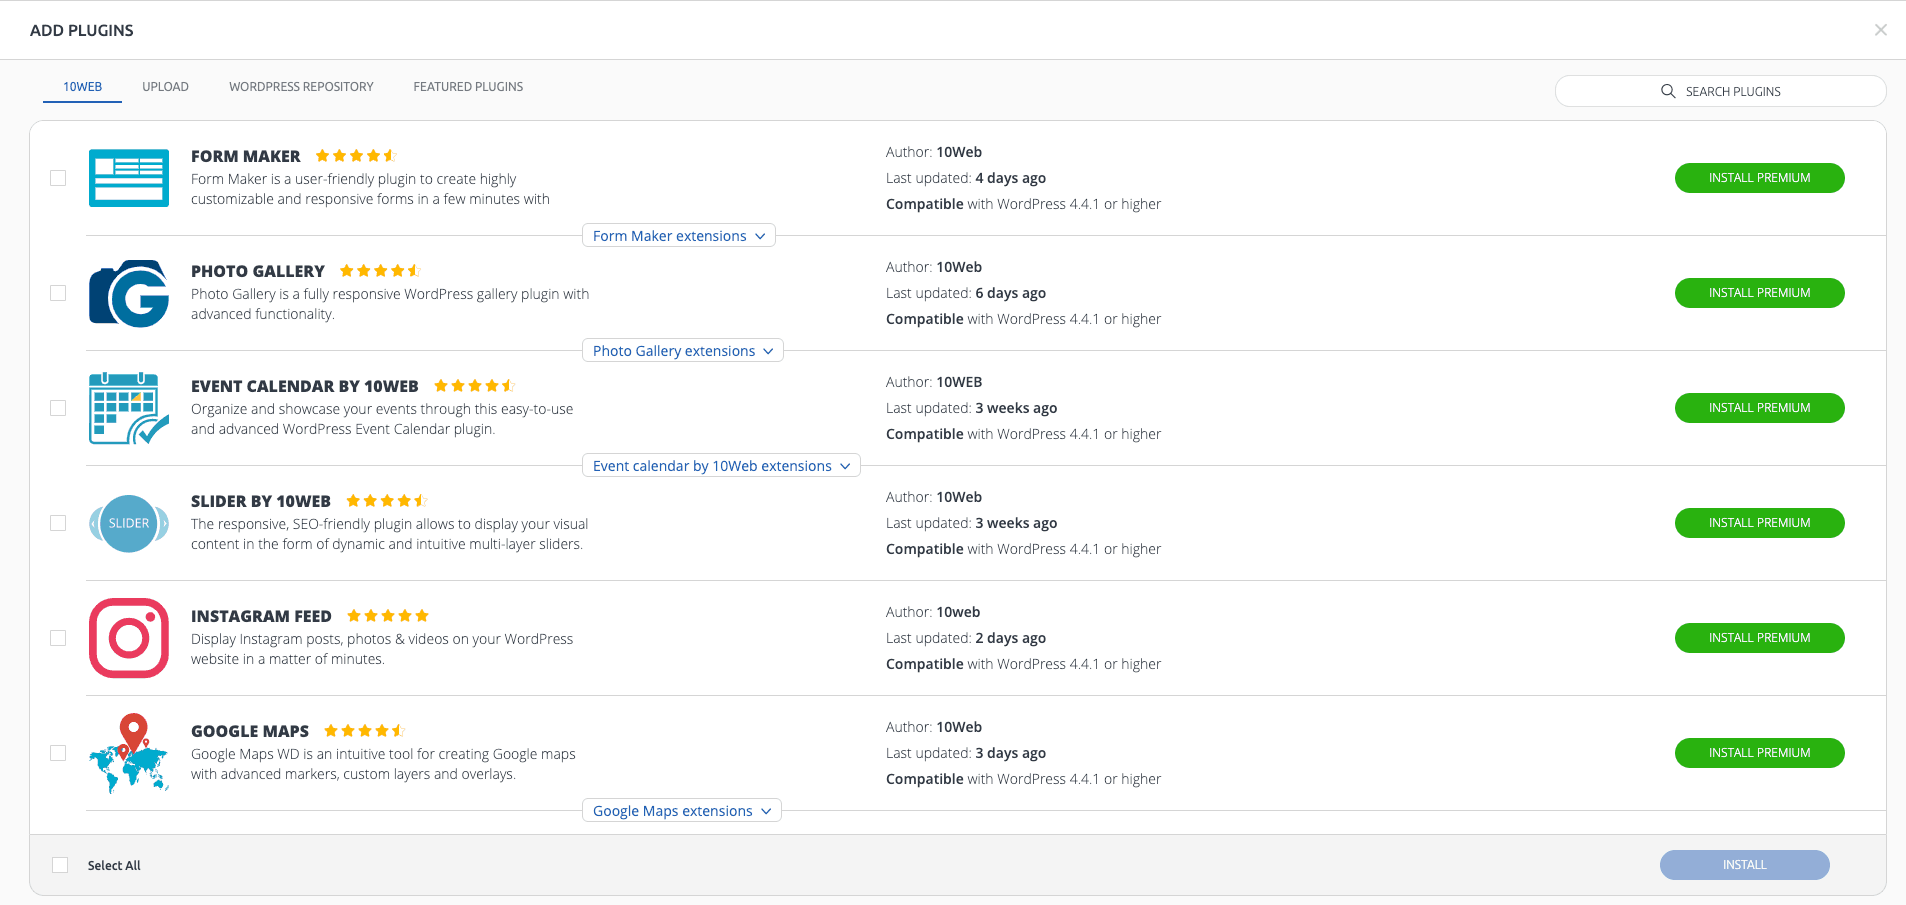Close the Add Plugins dialog
1906x905 pixels.
[x=1880, y=30]
